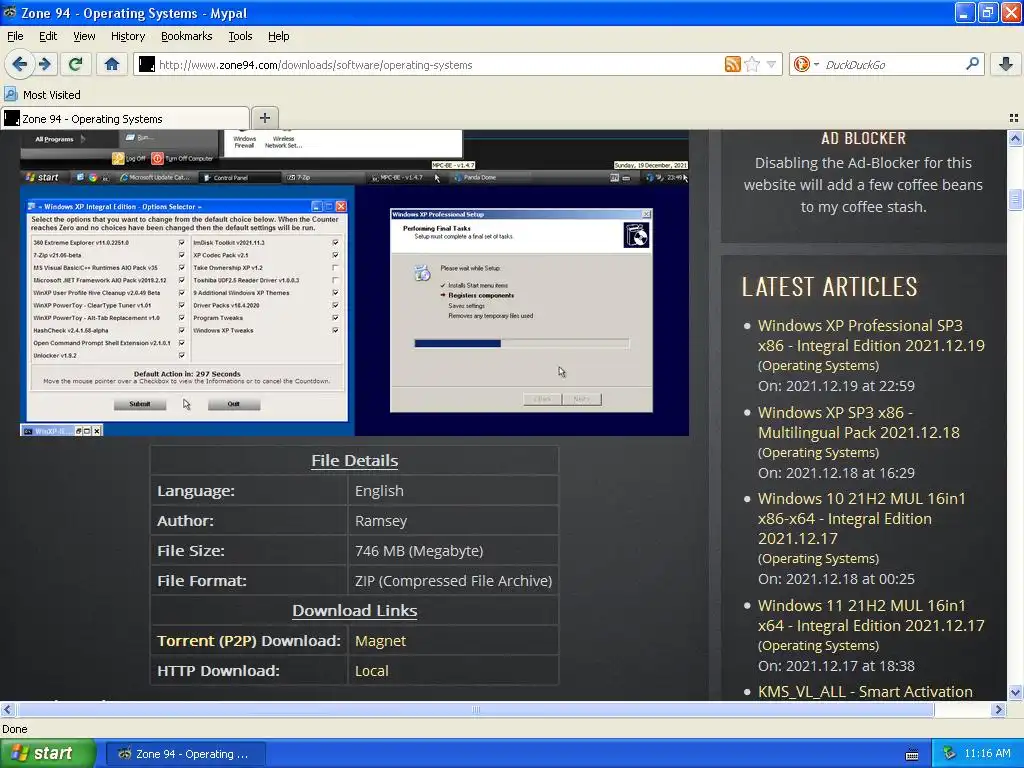The height and width of the screenshot is (768, 1024).
Task: Click the keyboard icon in system tray
Action: point(912,754)
